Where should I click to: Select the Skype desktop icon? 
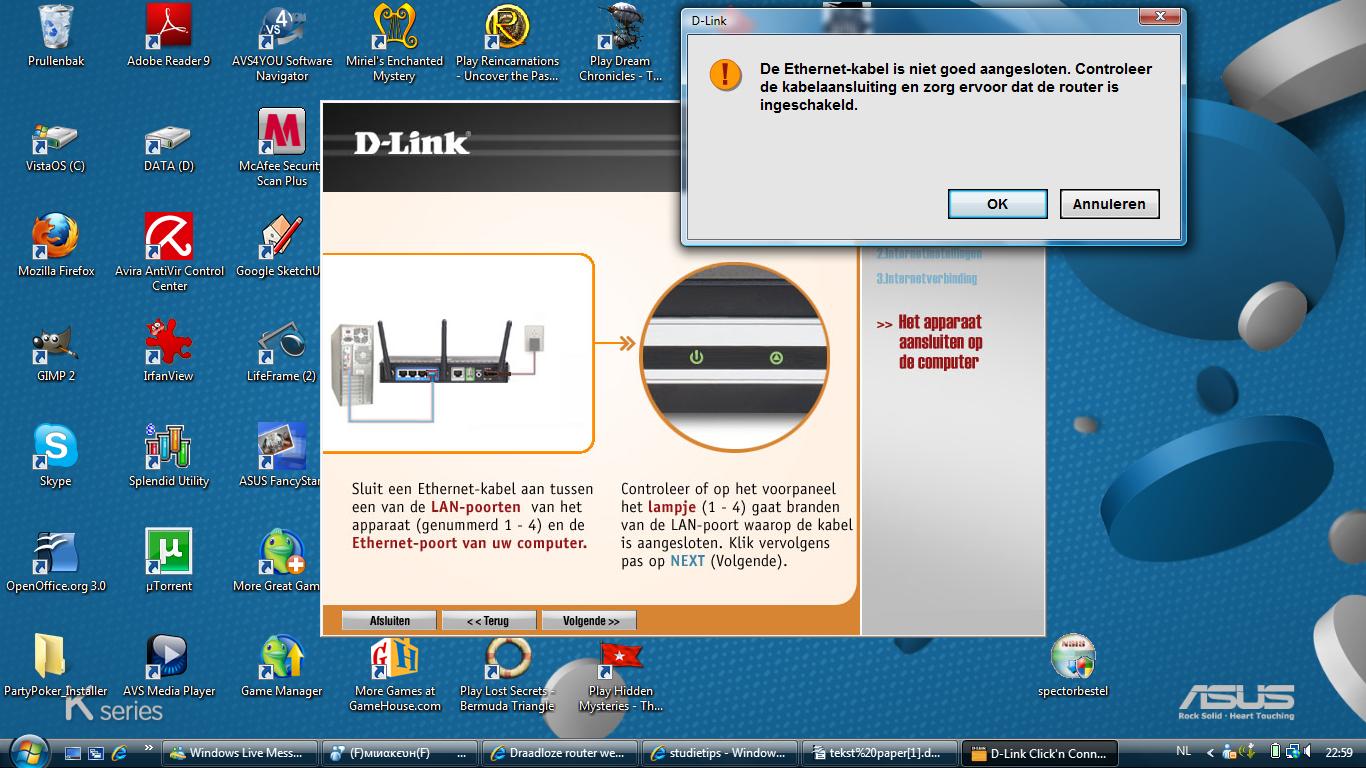(56, 457)
